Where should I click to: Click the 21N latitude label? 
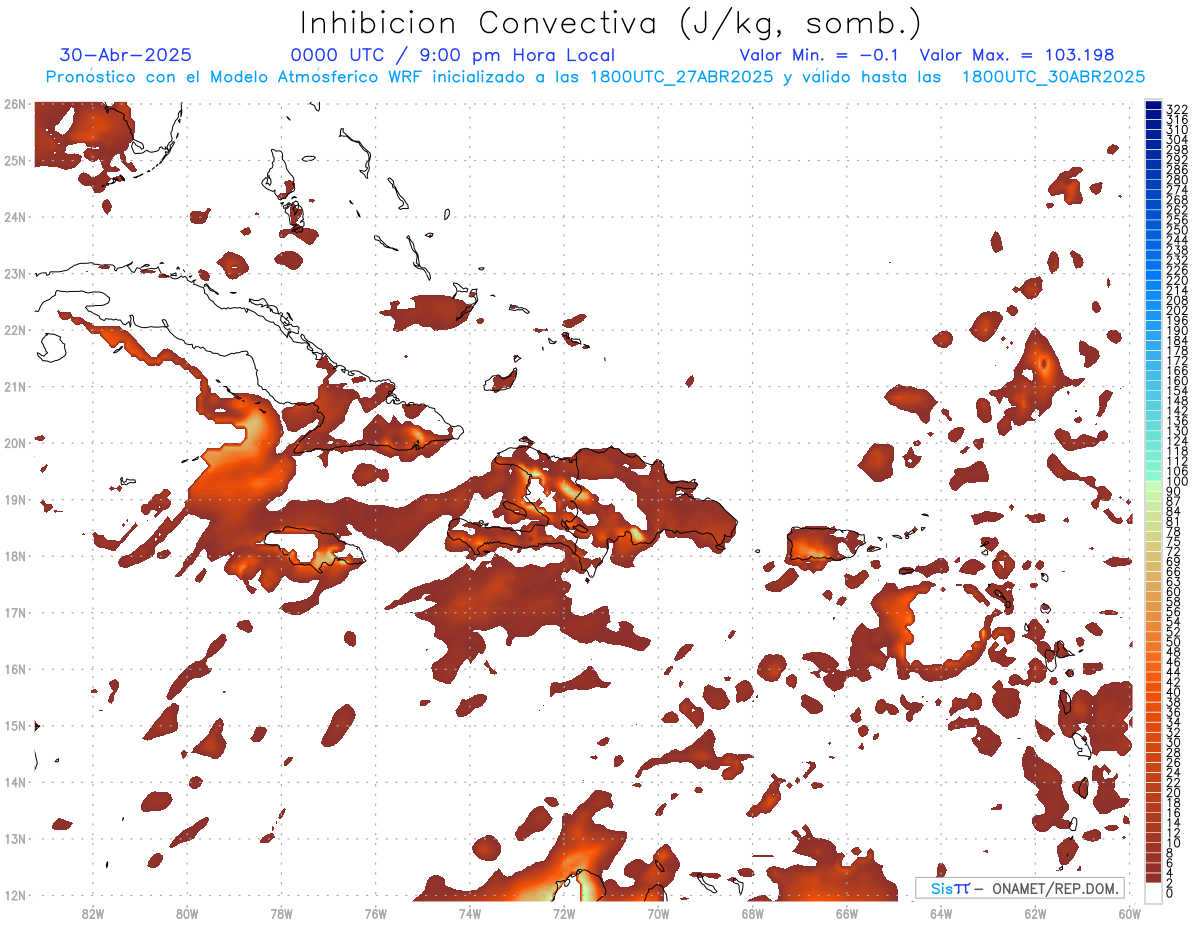[x=15, y=387]
